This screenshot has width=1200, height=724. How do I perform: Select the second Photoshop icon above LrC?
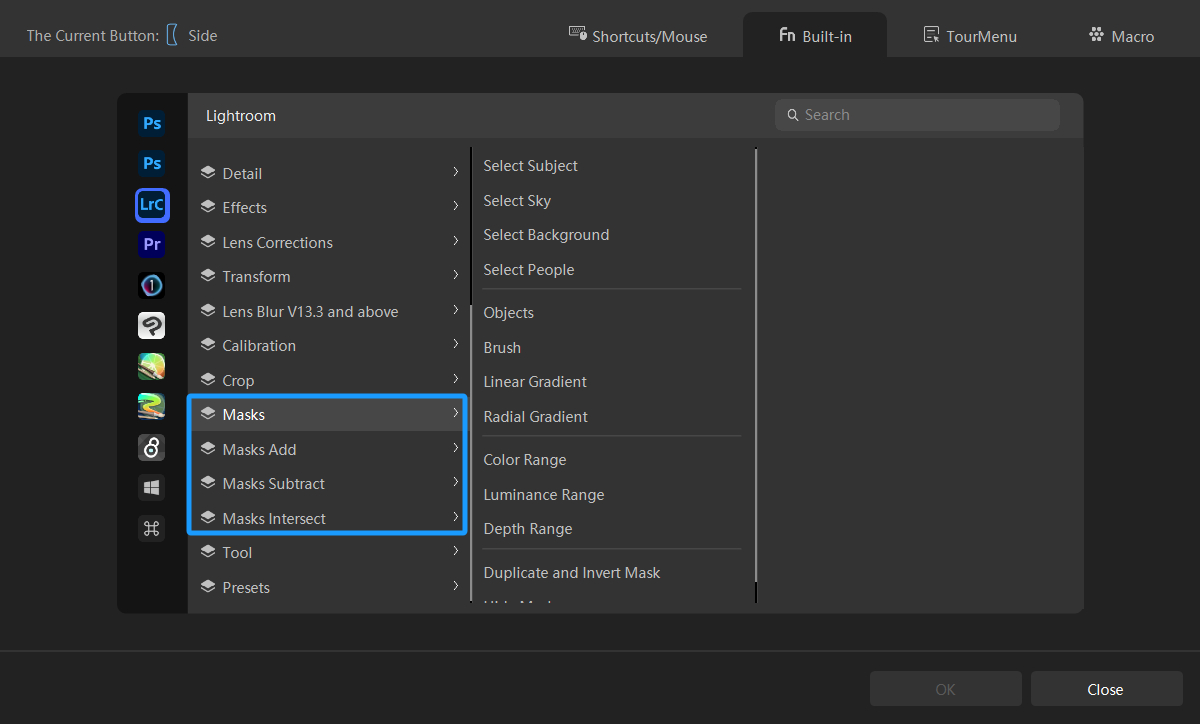tap(152, 164)
